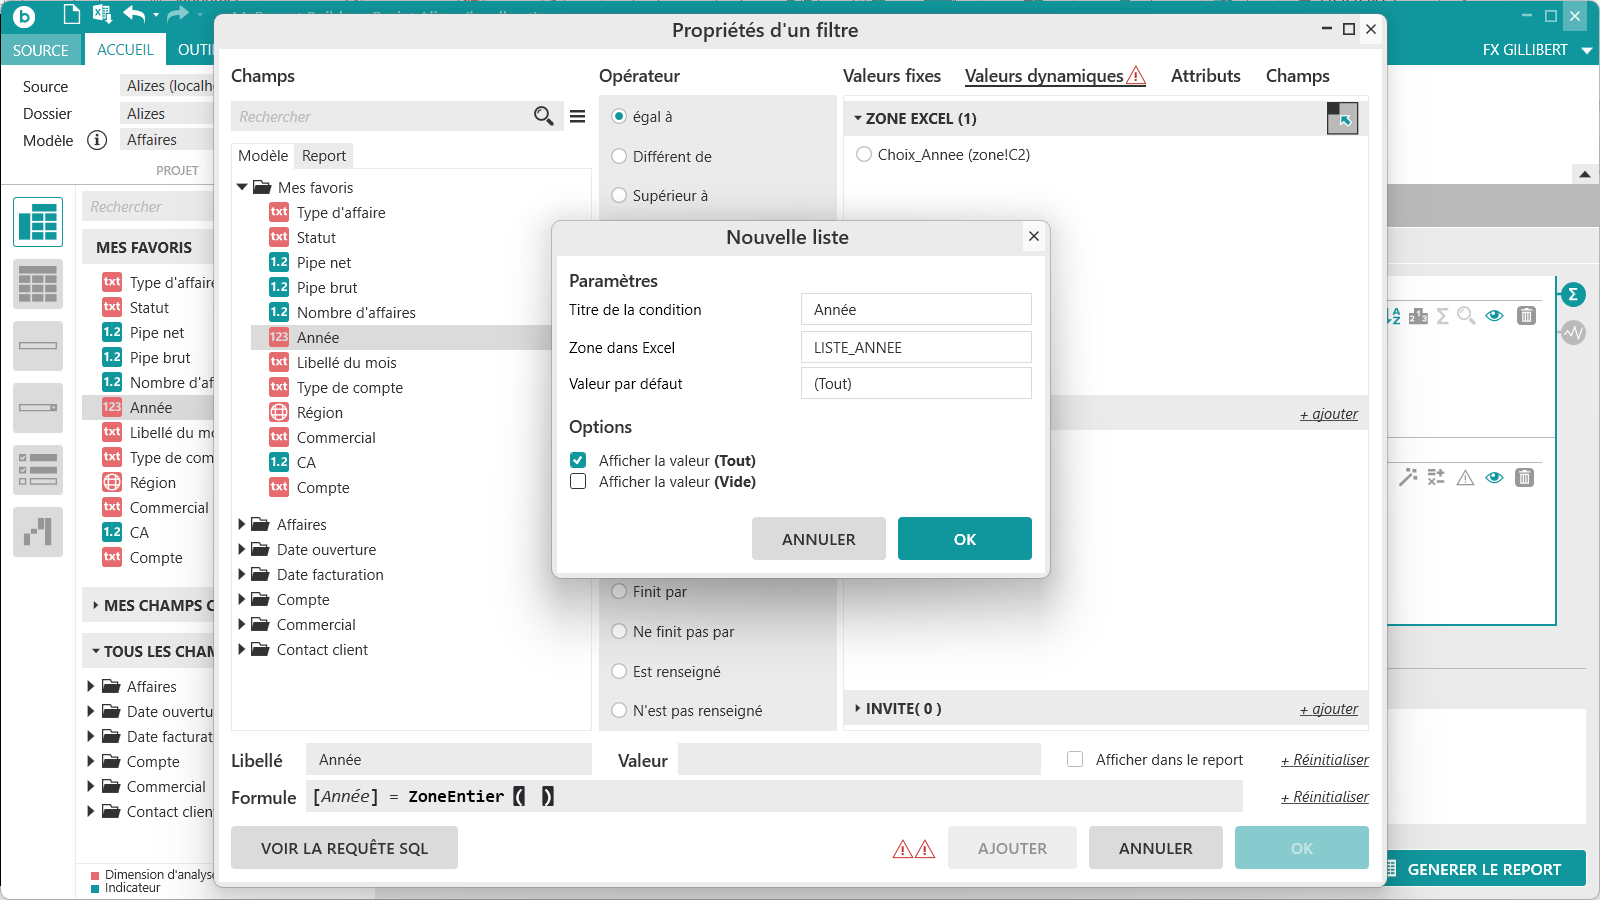Viewport: 1600px width, 900px height.
Task: Click the search magnifier icon in Champs
Action: click(543, 116)
